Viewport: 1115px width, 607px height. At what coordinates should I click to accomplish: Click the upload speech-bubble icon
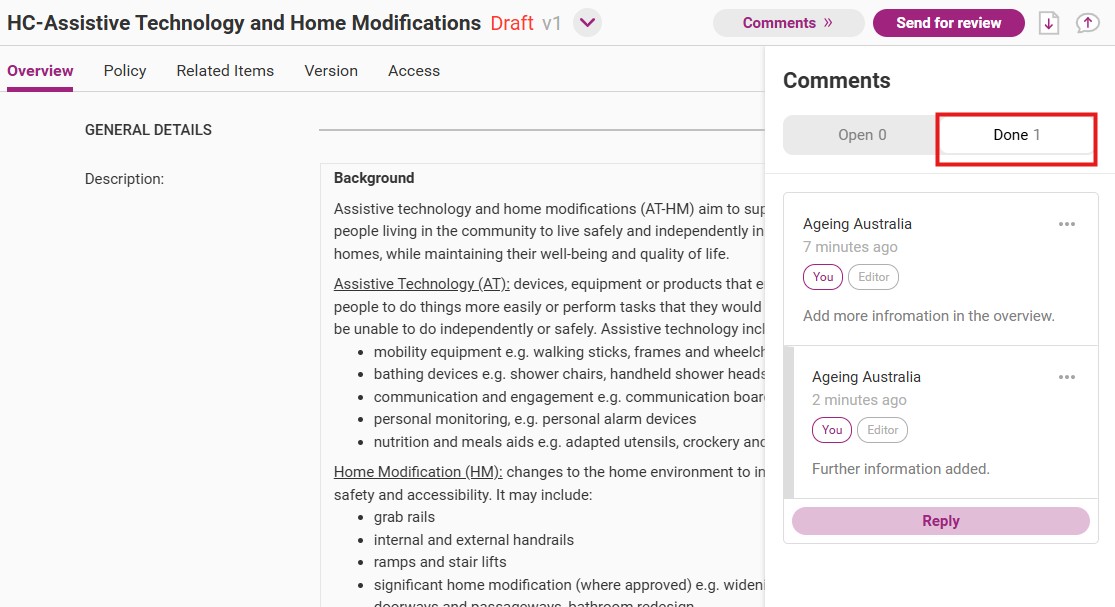[1087, 23]
